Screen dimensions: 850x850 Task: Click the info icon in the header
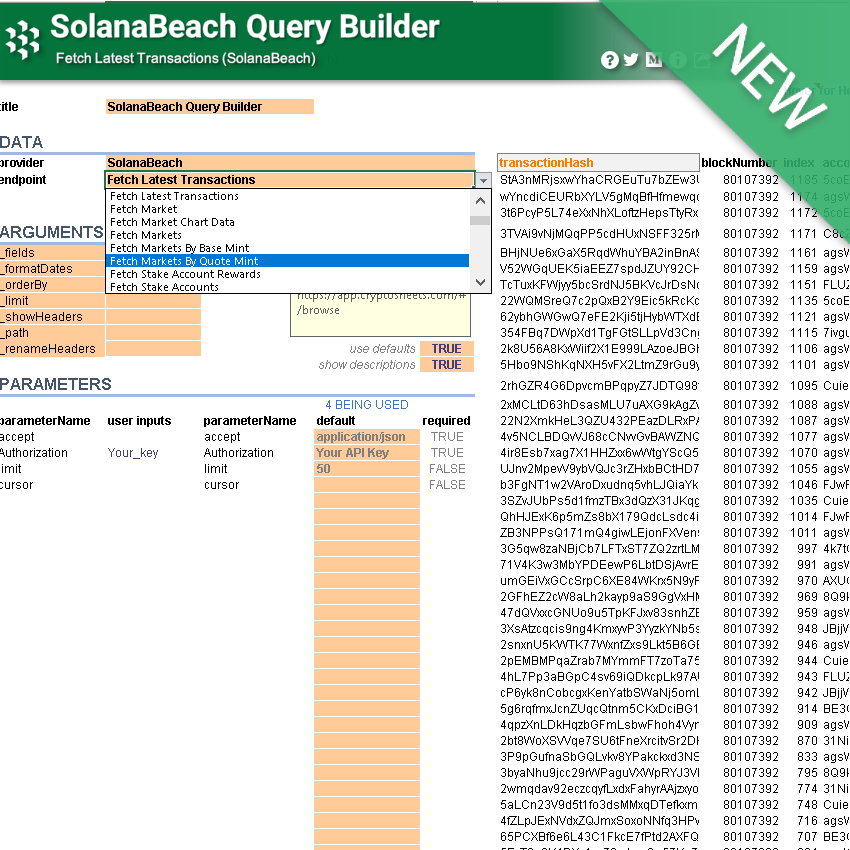coord(677,60)
